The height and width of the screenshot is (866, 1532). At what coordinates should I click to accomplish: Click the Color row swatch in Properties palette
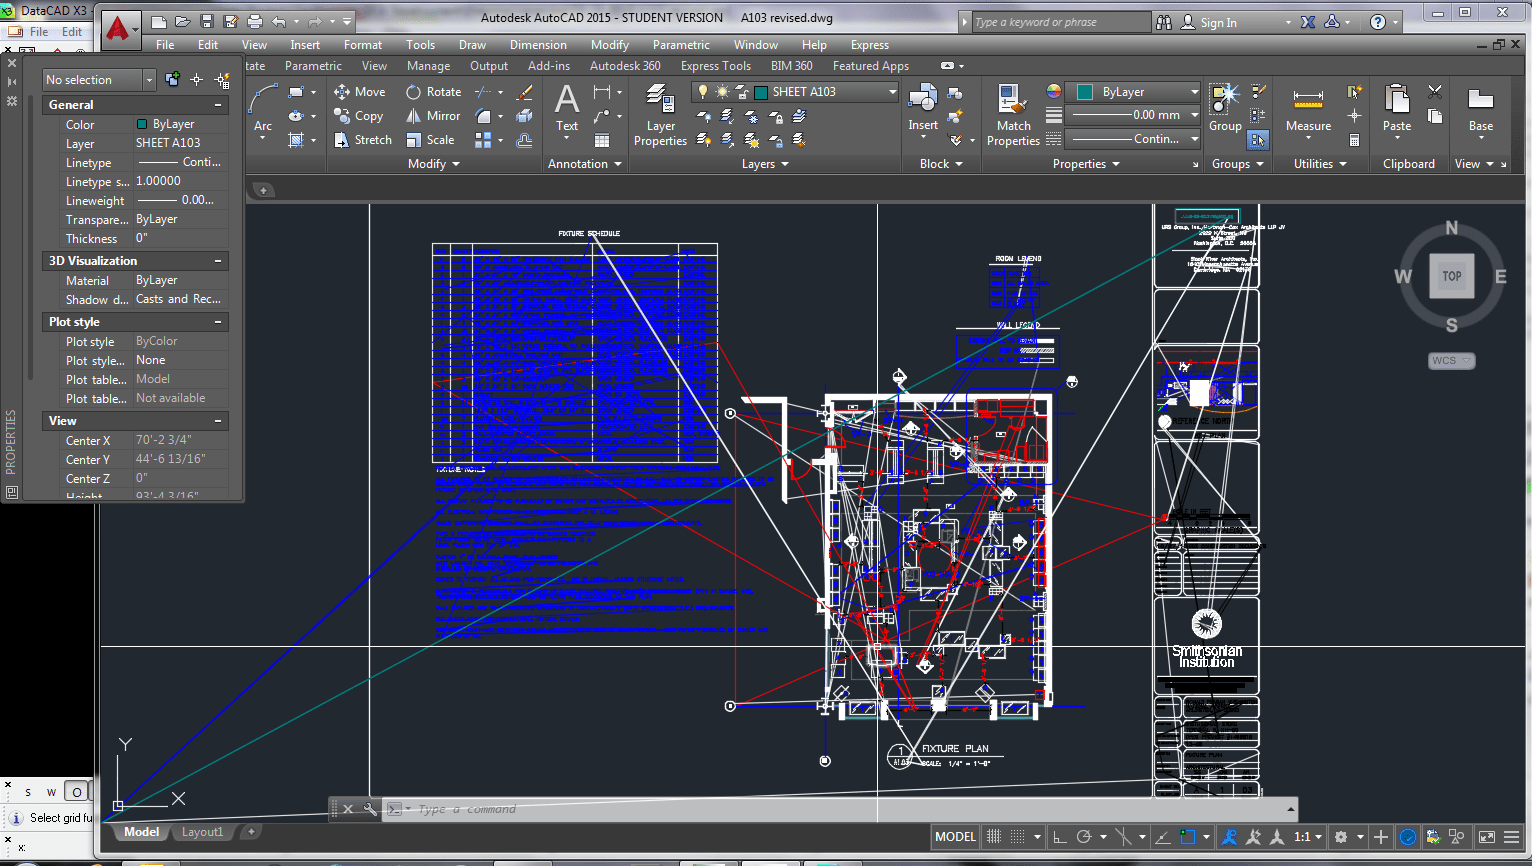[141, 124]
